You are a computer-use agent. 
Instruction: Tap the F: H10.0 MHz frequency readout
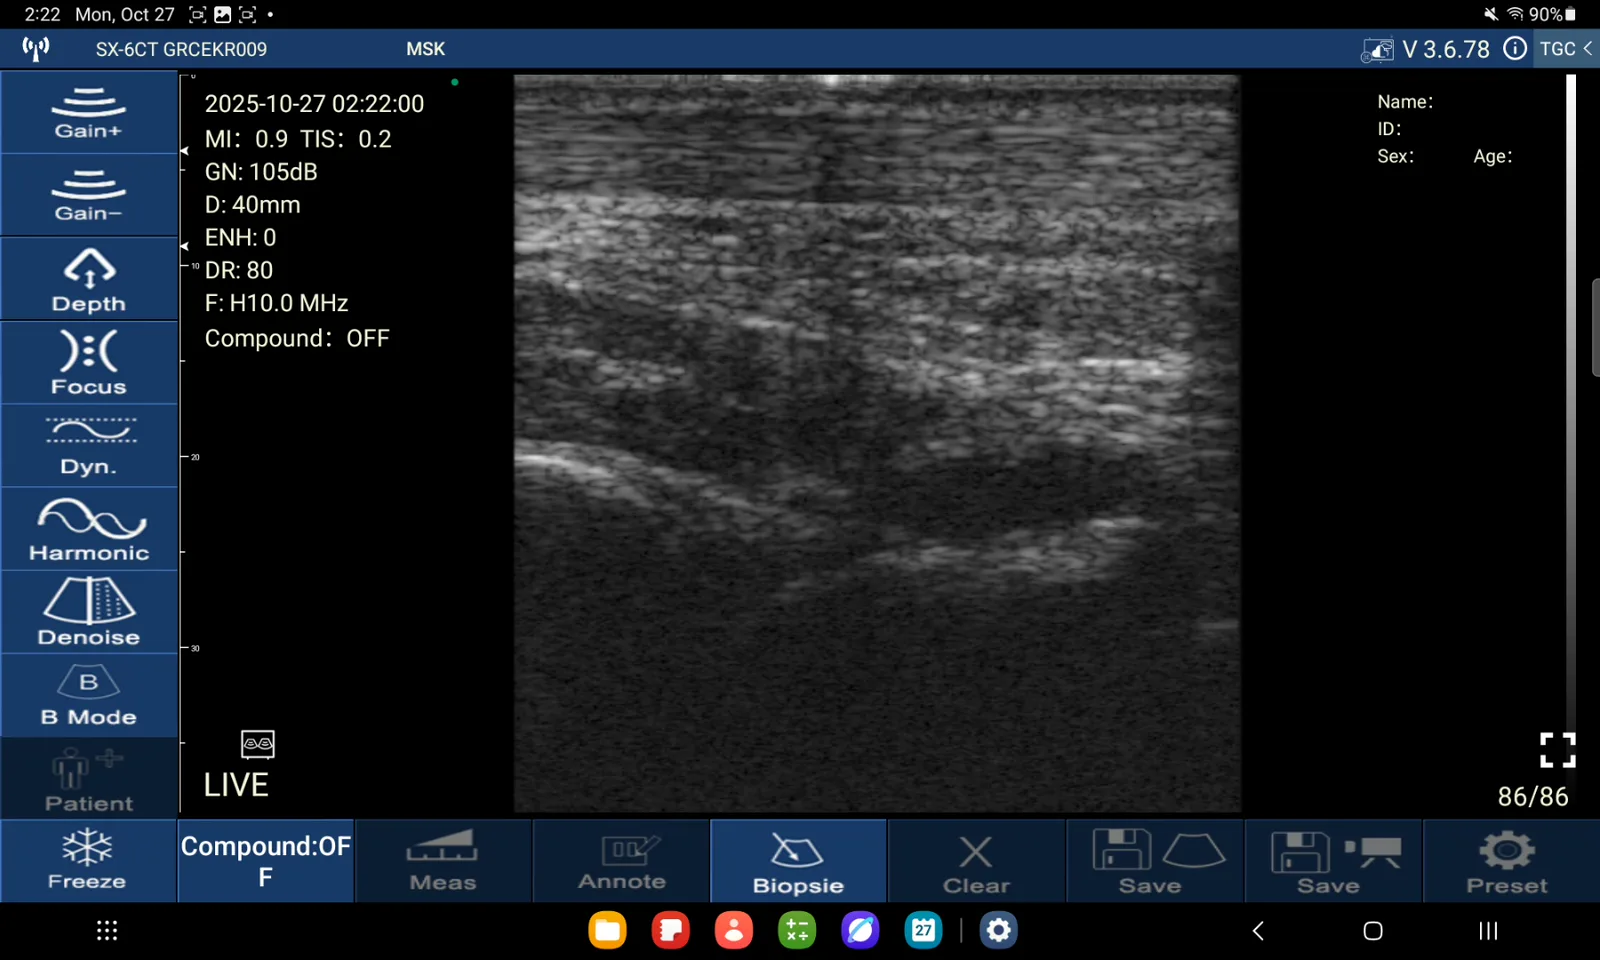click(277, 303)
